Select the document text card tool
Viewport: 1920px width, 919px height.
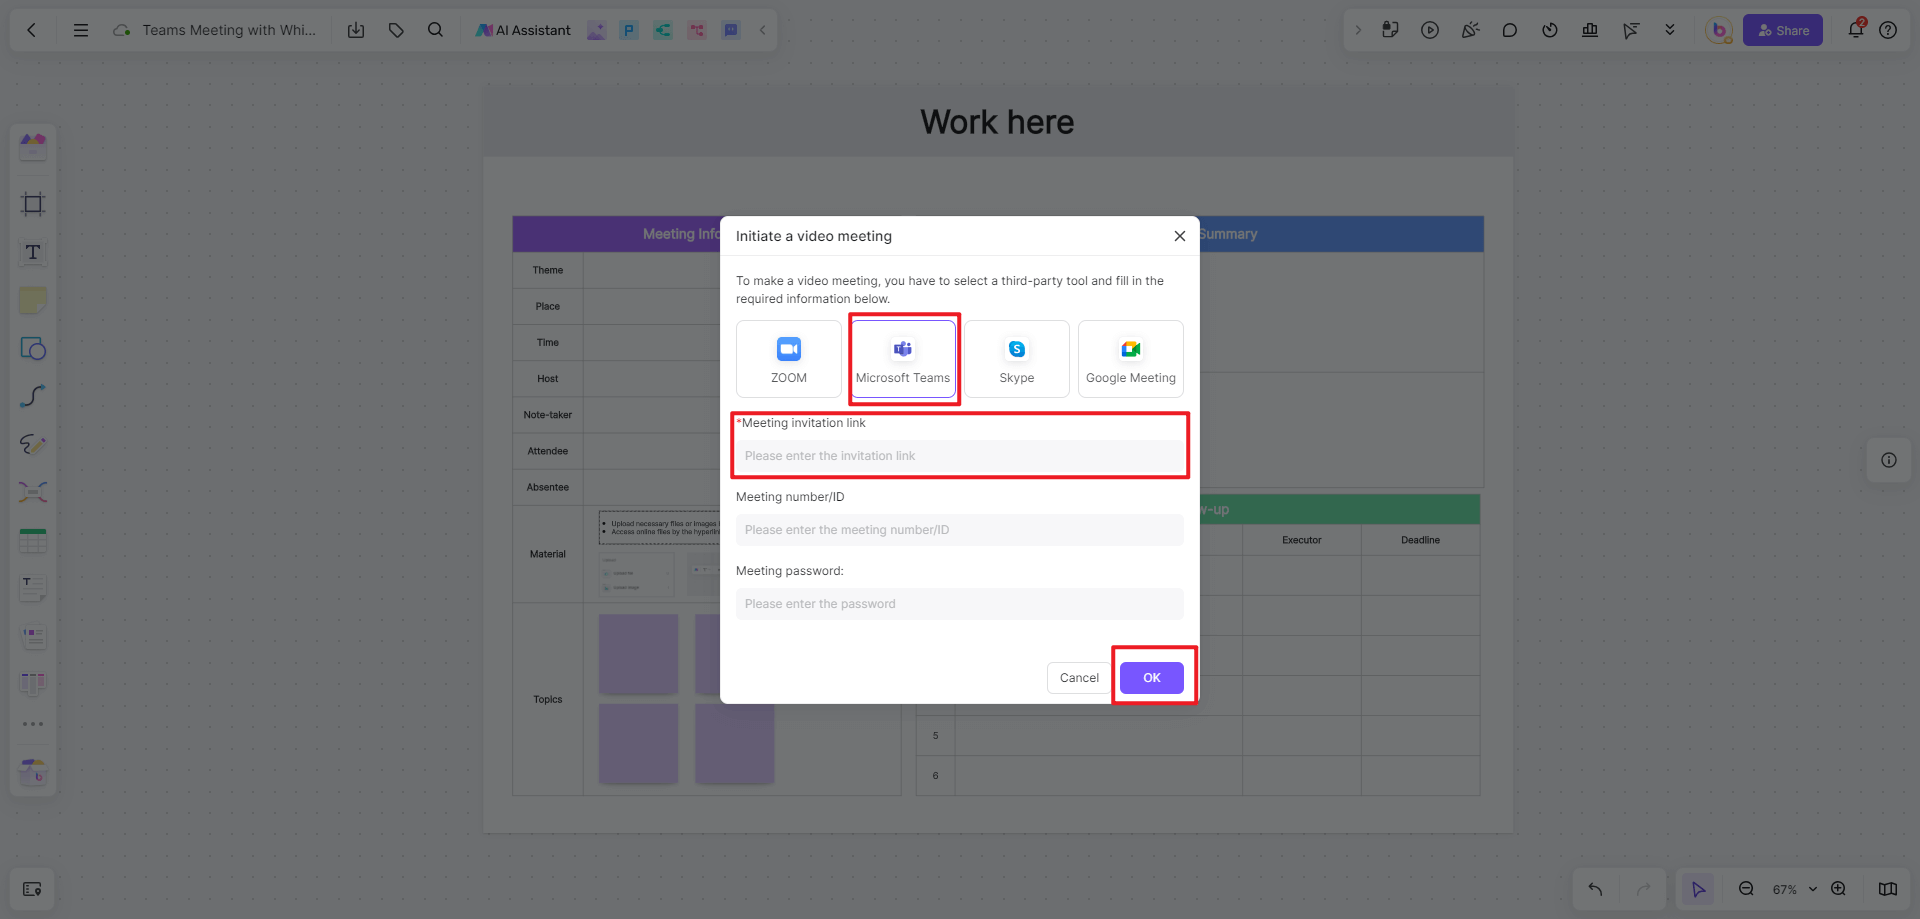pyautogui.click(x=33, y=589)
